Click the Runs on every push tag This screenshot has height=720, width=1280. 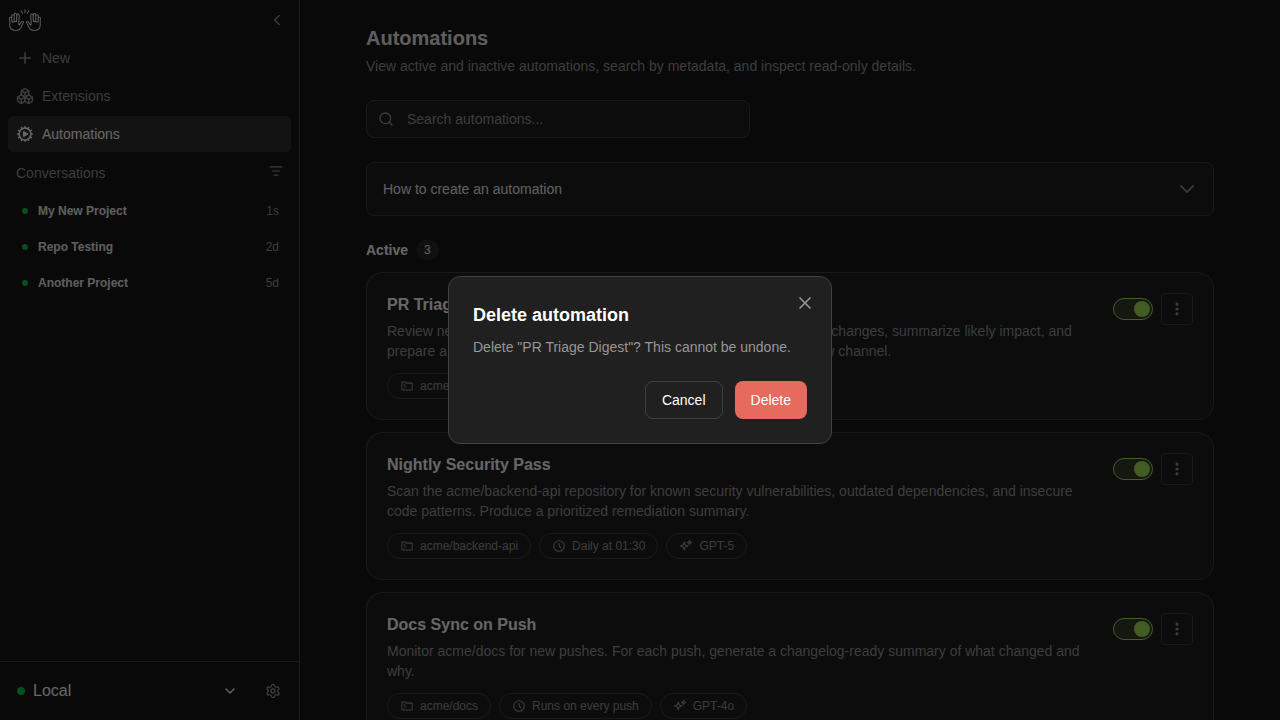pyautogui.click(x=575, y=706)
